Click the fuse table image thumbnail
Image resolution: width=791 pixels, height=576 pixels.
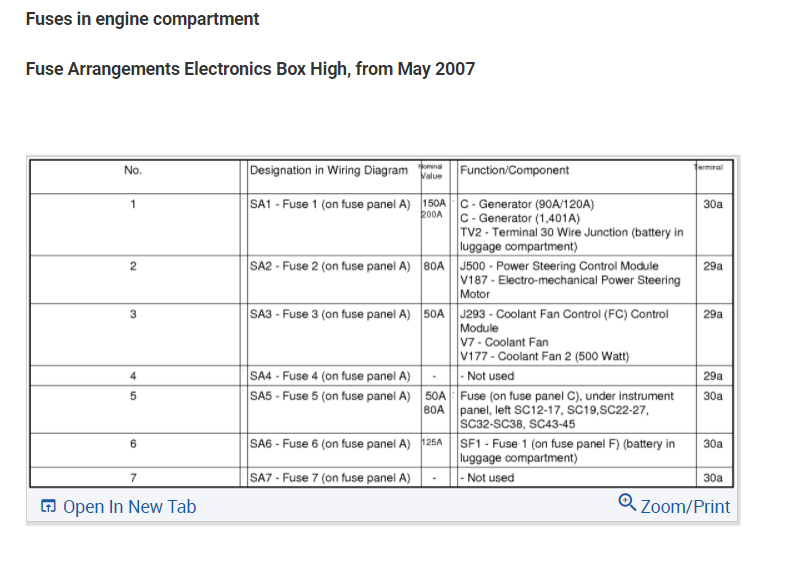coord(382,323)
